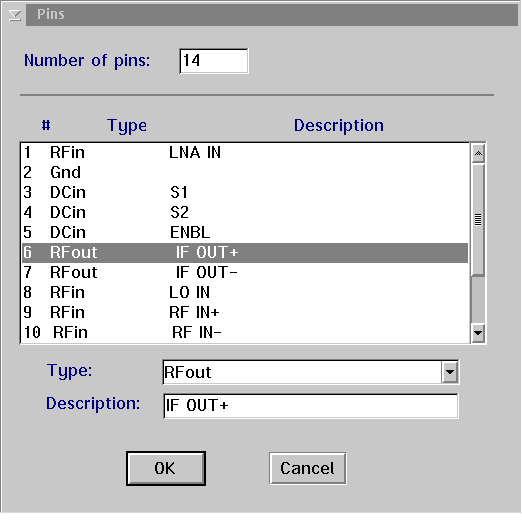Click the scroll down arrow of pin list
522x523 pixels.
(x=478, y=333)
